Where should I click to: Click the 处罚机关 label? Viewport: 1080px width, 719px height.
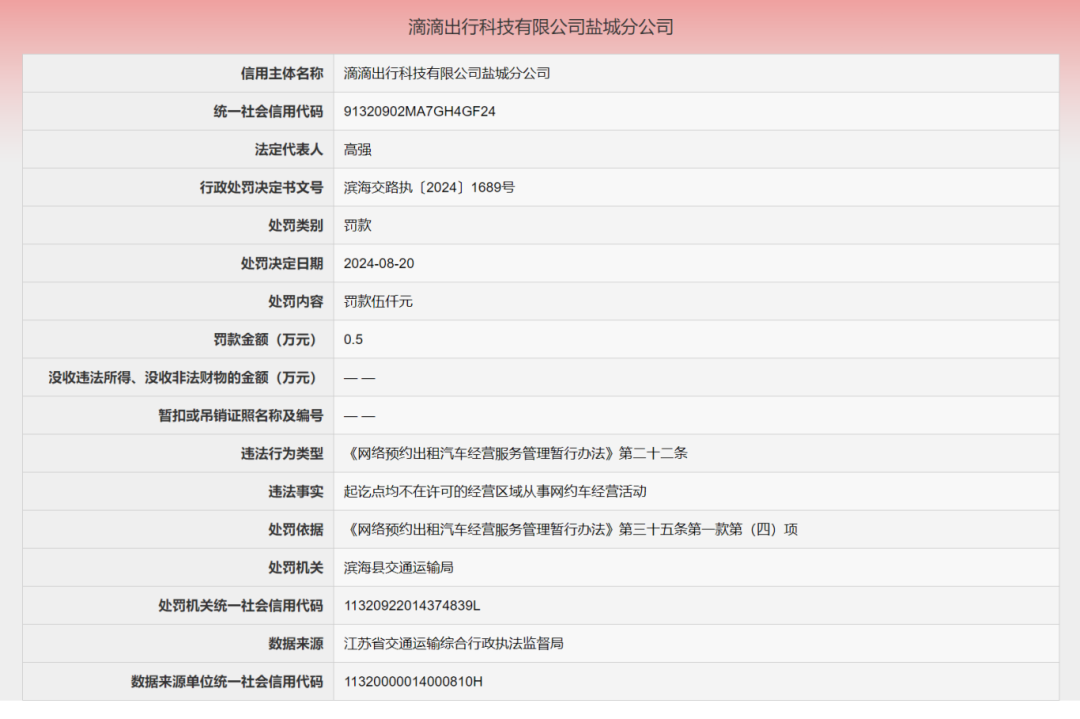click(x=295, y=567)
